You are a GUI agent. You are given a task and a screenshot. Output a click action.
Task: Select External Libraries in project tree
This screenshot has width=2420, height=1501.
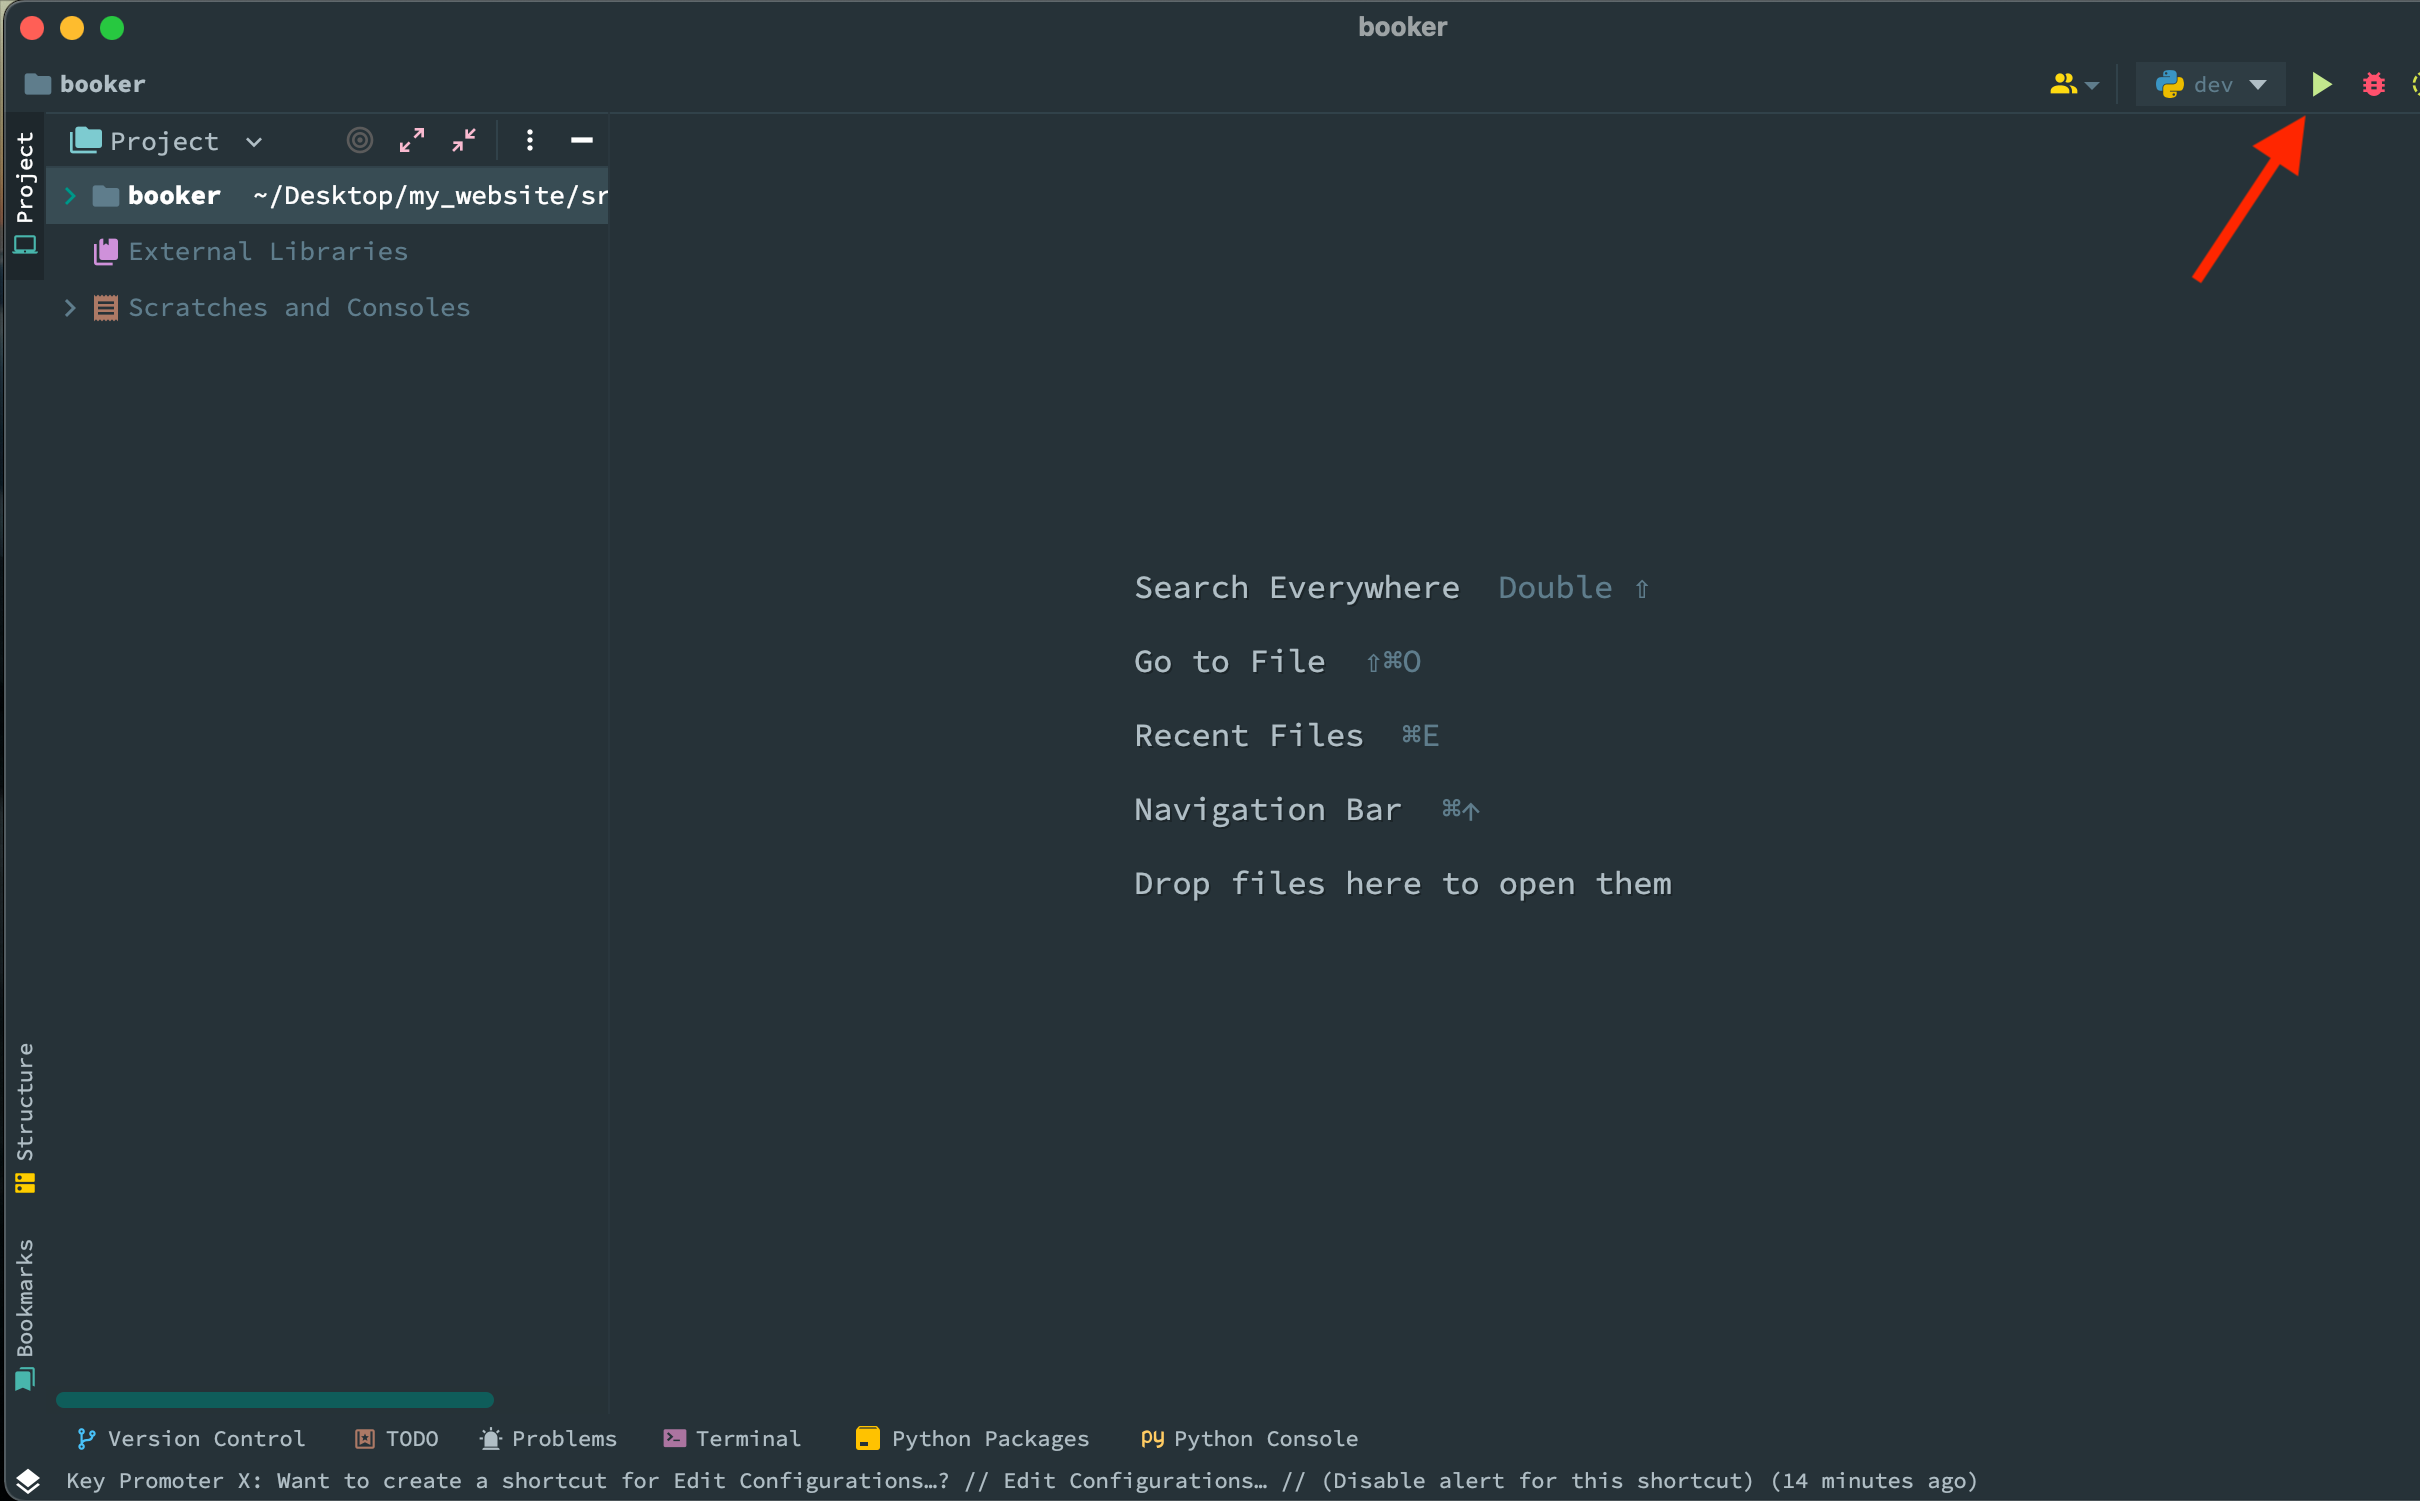268,252
